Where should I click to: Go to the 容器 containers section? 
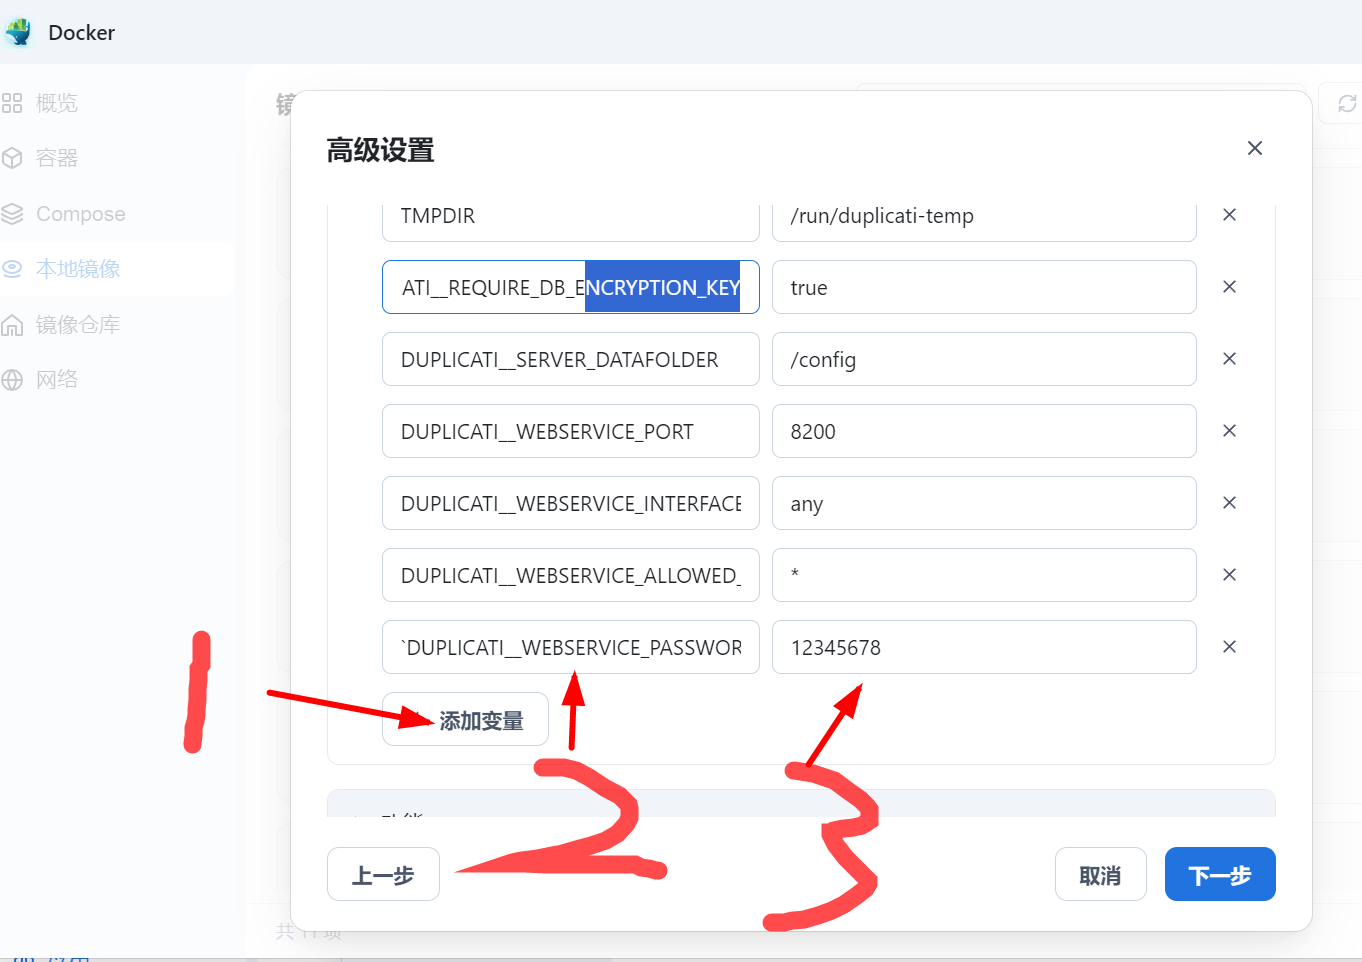[56, 158]
